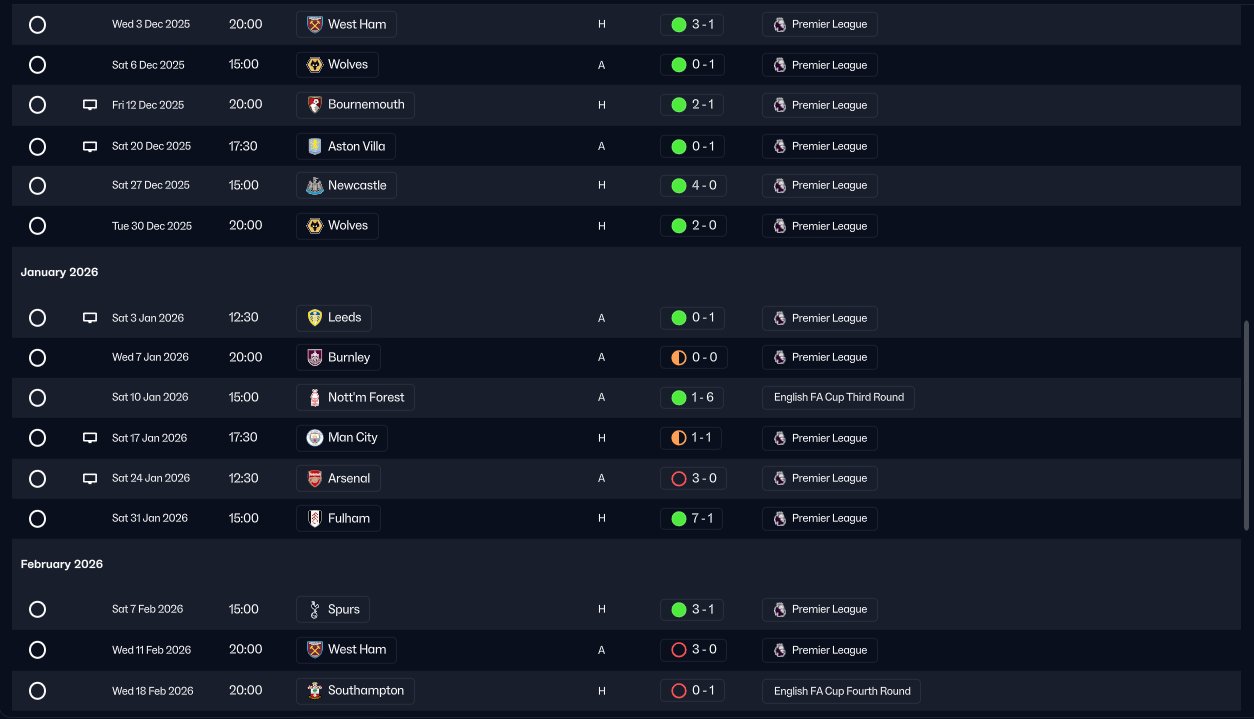Click the Newcastle club crest icon
Screen dimensions: 1254x719
point(314,185)
